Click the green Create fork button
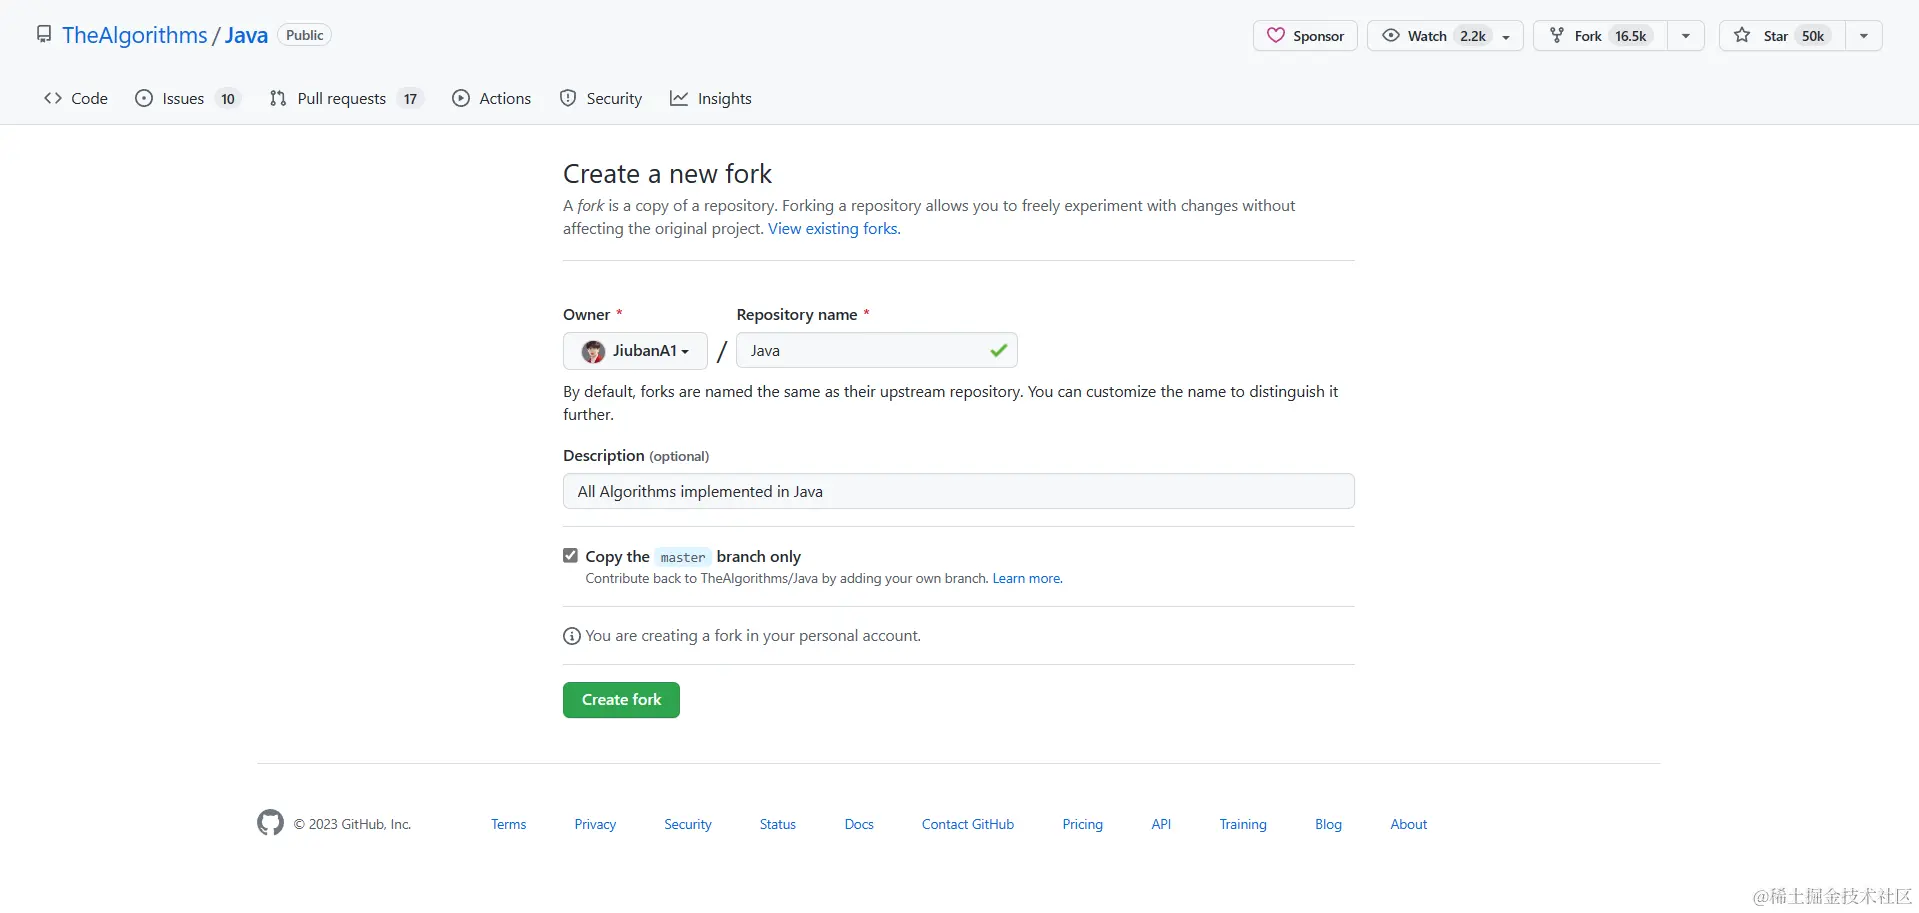 (x=621, y=700)
